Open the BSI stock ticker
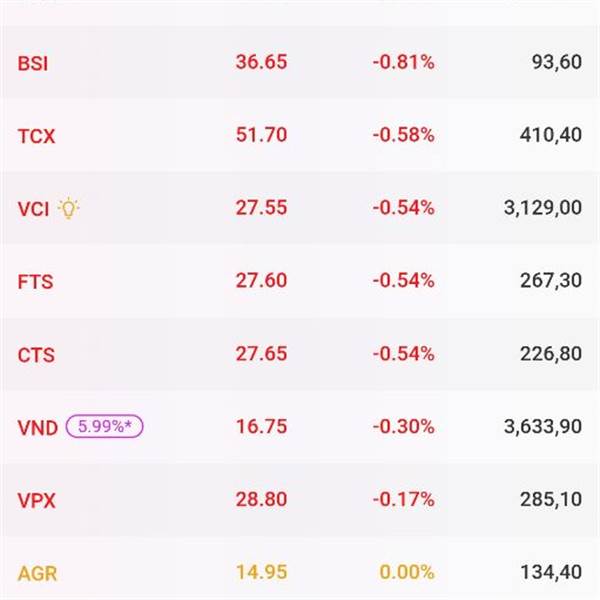The width and height of the screenshot is (600, 600). tap(33, 63)
